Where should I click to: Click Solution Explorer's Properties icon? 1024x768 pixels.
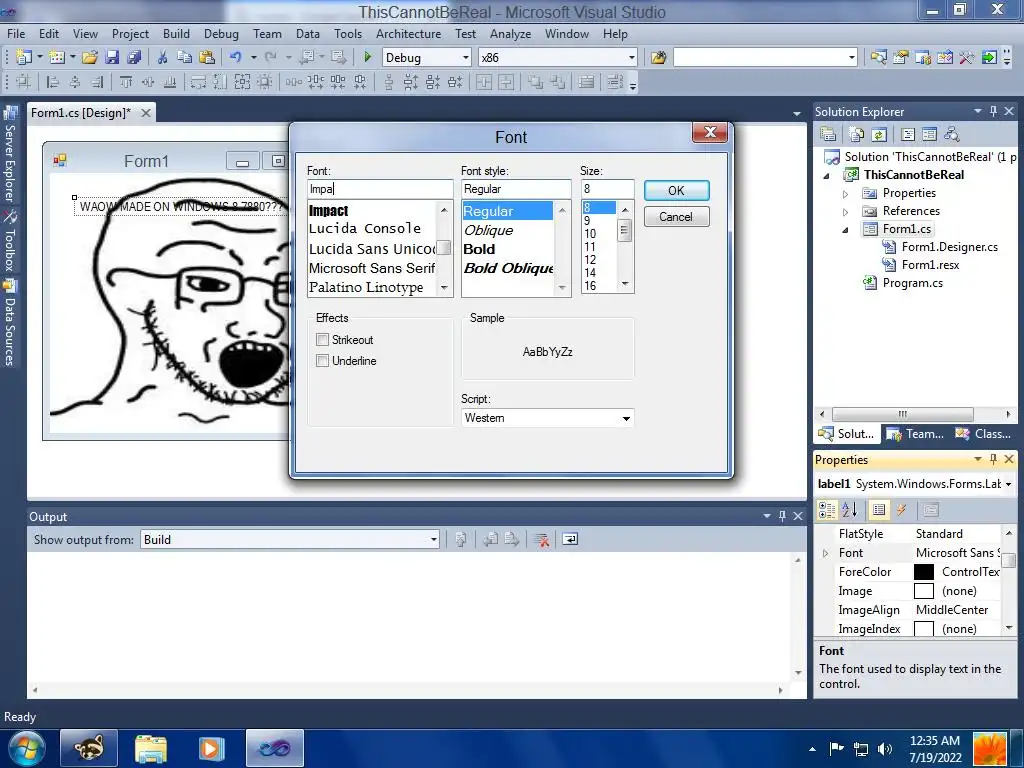828,135
